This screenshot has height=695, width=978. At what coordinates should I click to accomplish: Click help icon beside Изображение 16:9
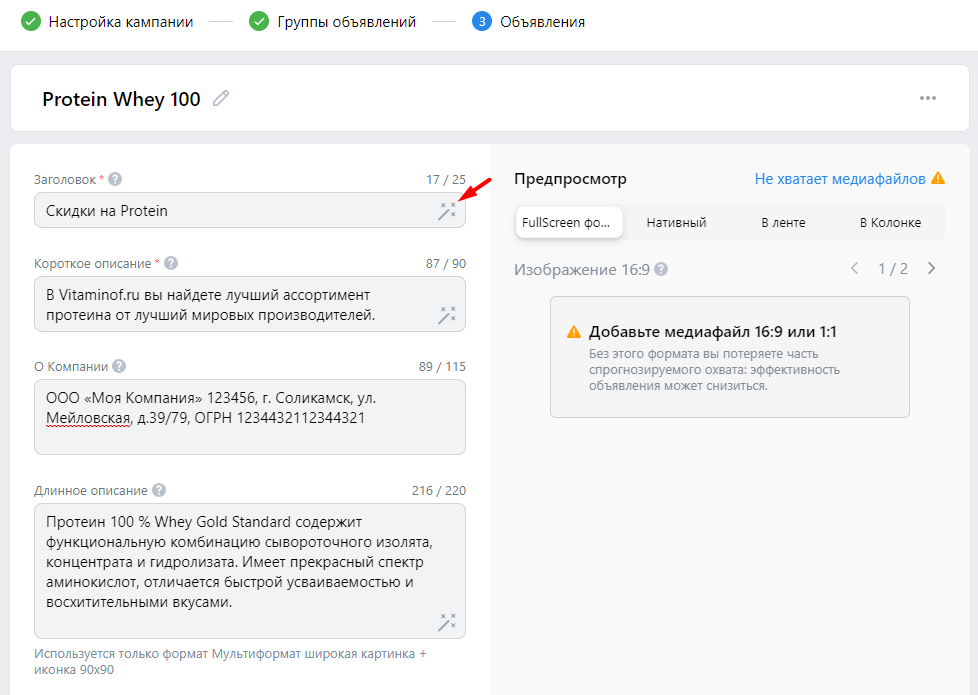pos(661,269)
